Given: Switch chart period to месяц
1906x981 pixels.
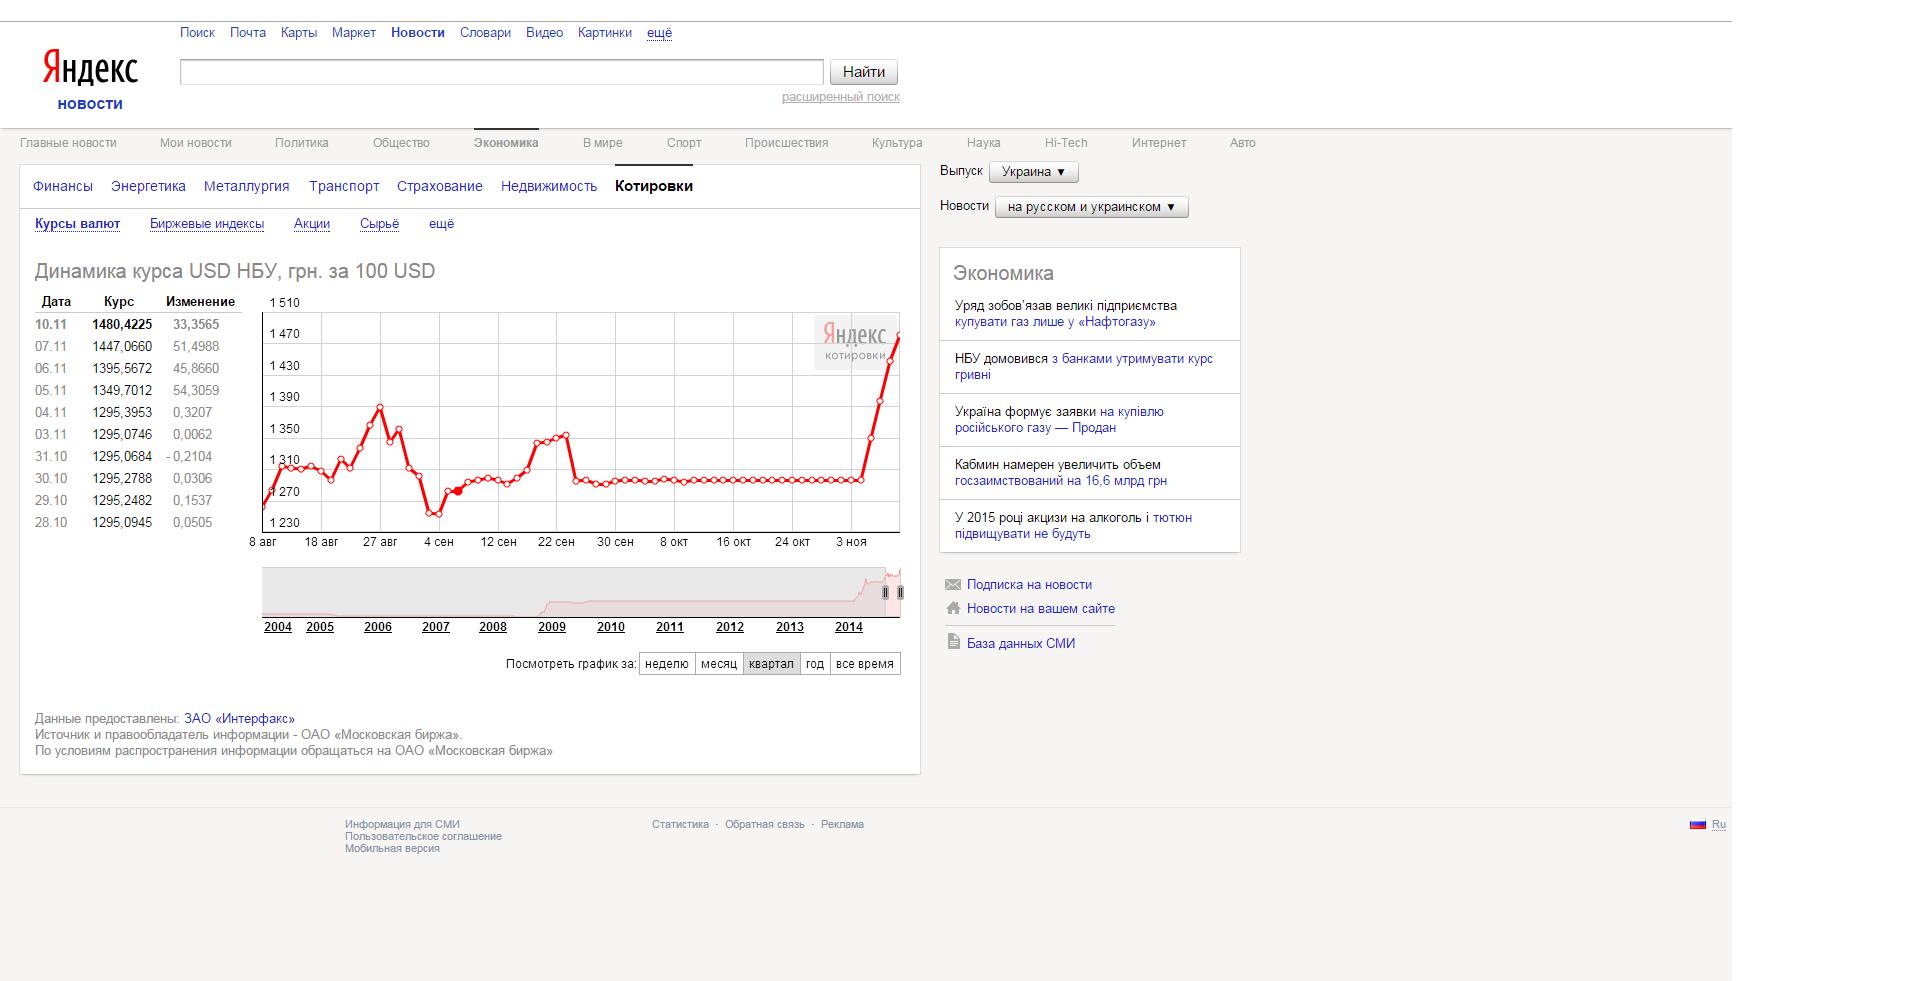Looking at the screenshot, I should [718, 664].
